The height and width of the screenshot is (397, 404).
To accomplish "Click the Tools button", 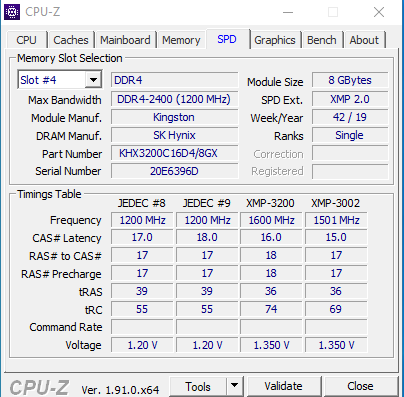I will tap(198, 387).
